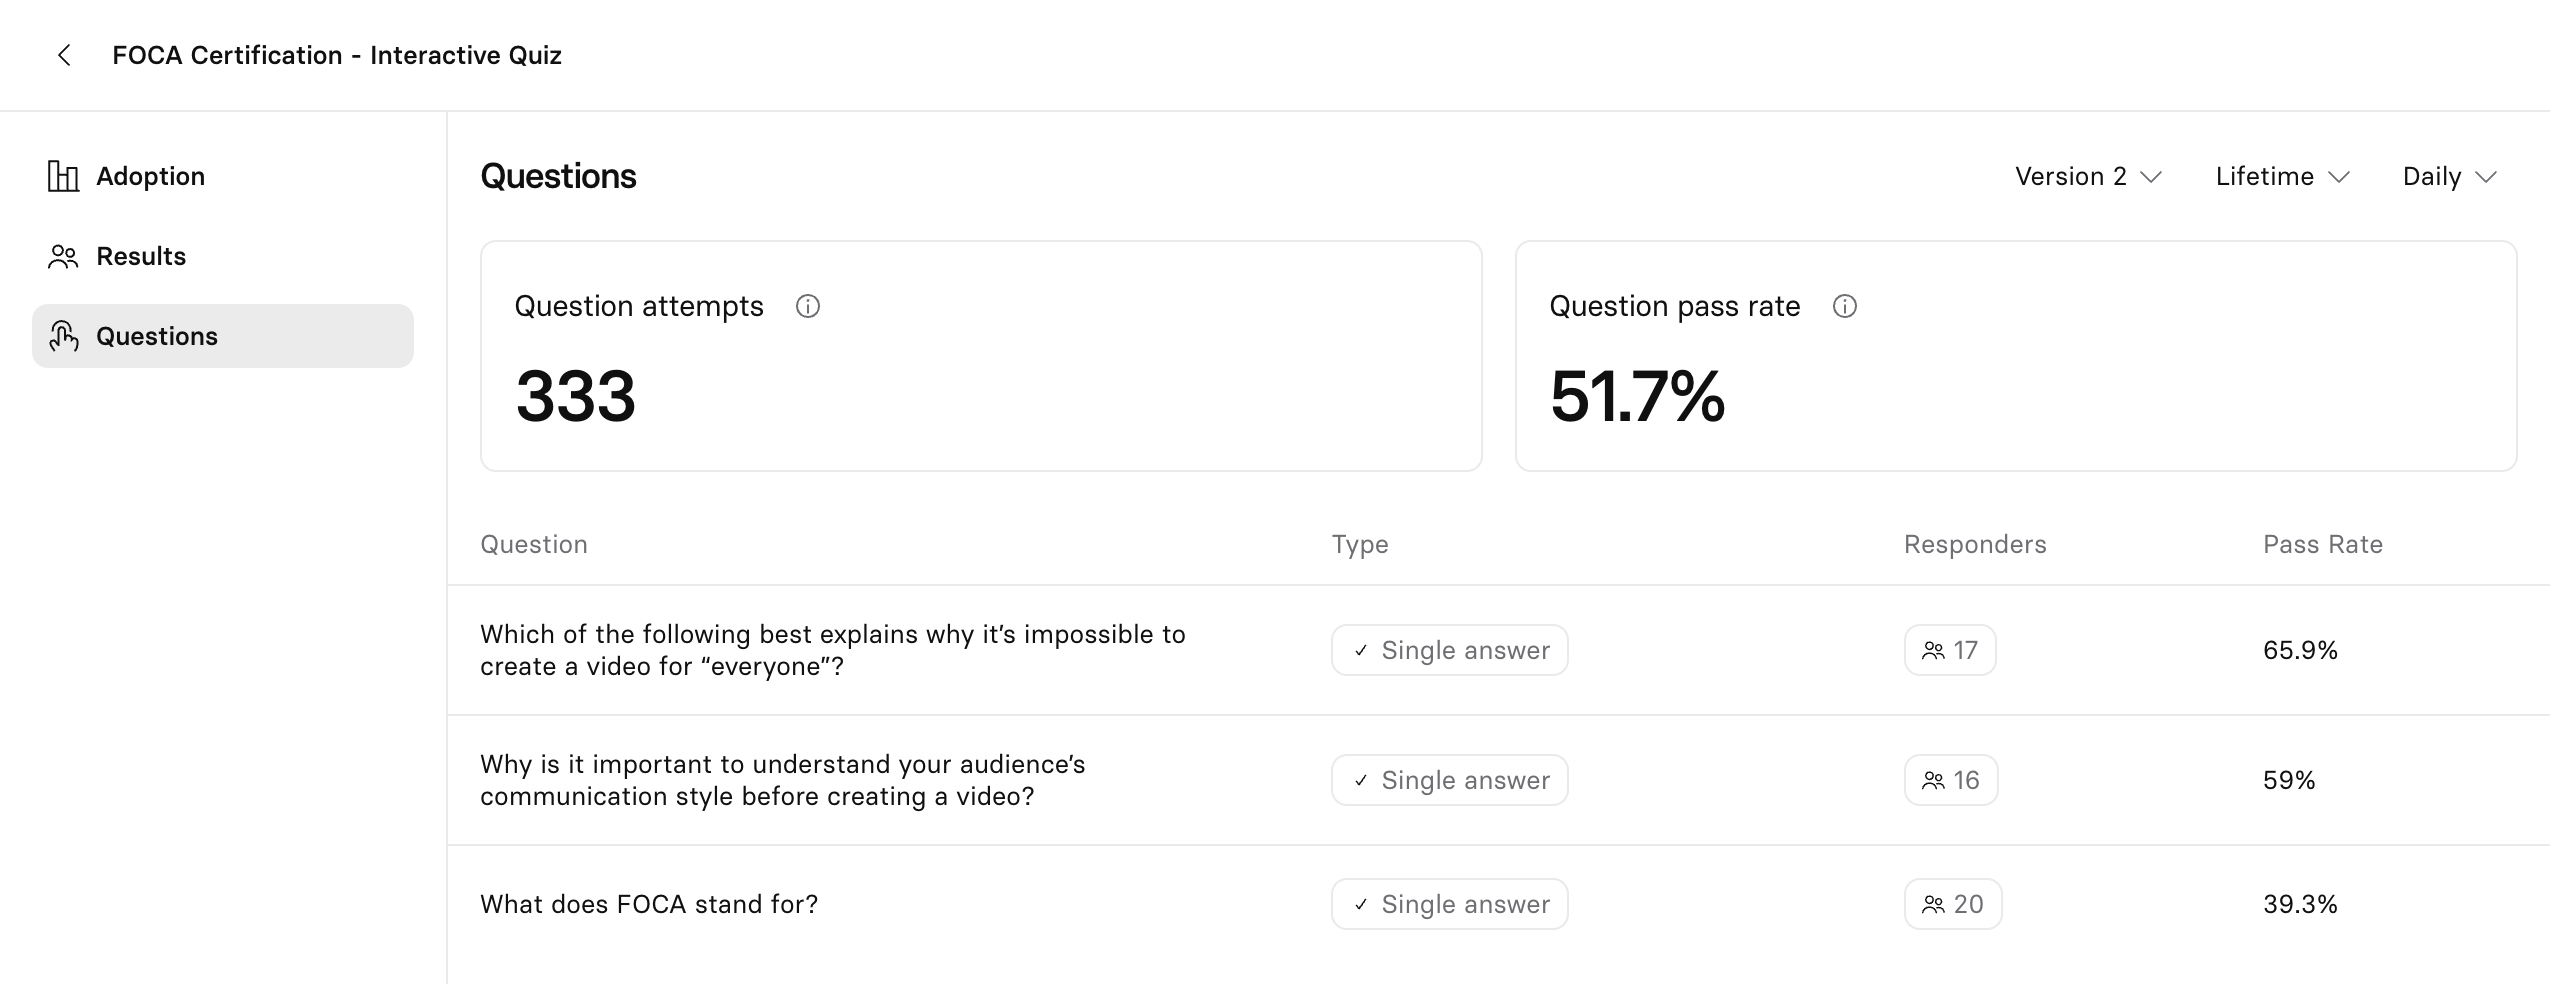Click the Questions hand-tap icon
The image size is (2550, 984).
click(63, 336)
